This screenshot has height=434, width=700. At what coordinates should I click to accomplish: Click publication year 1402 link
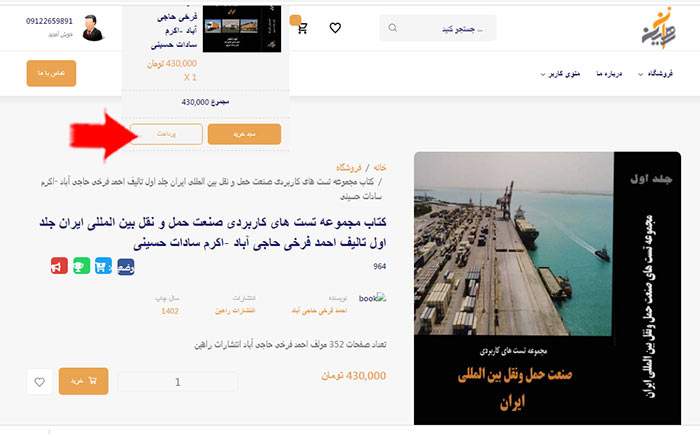[170, 311]
